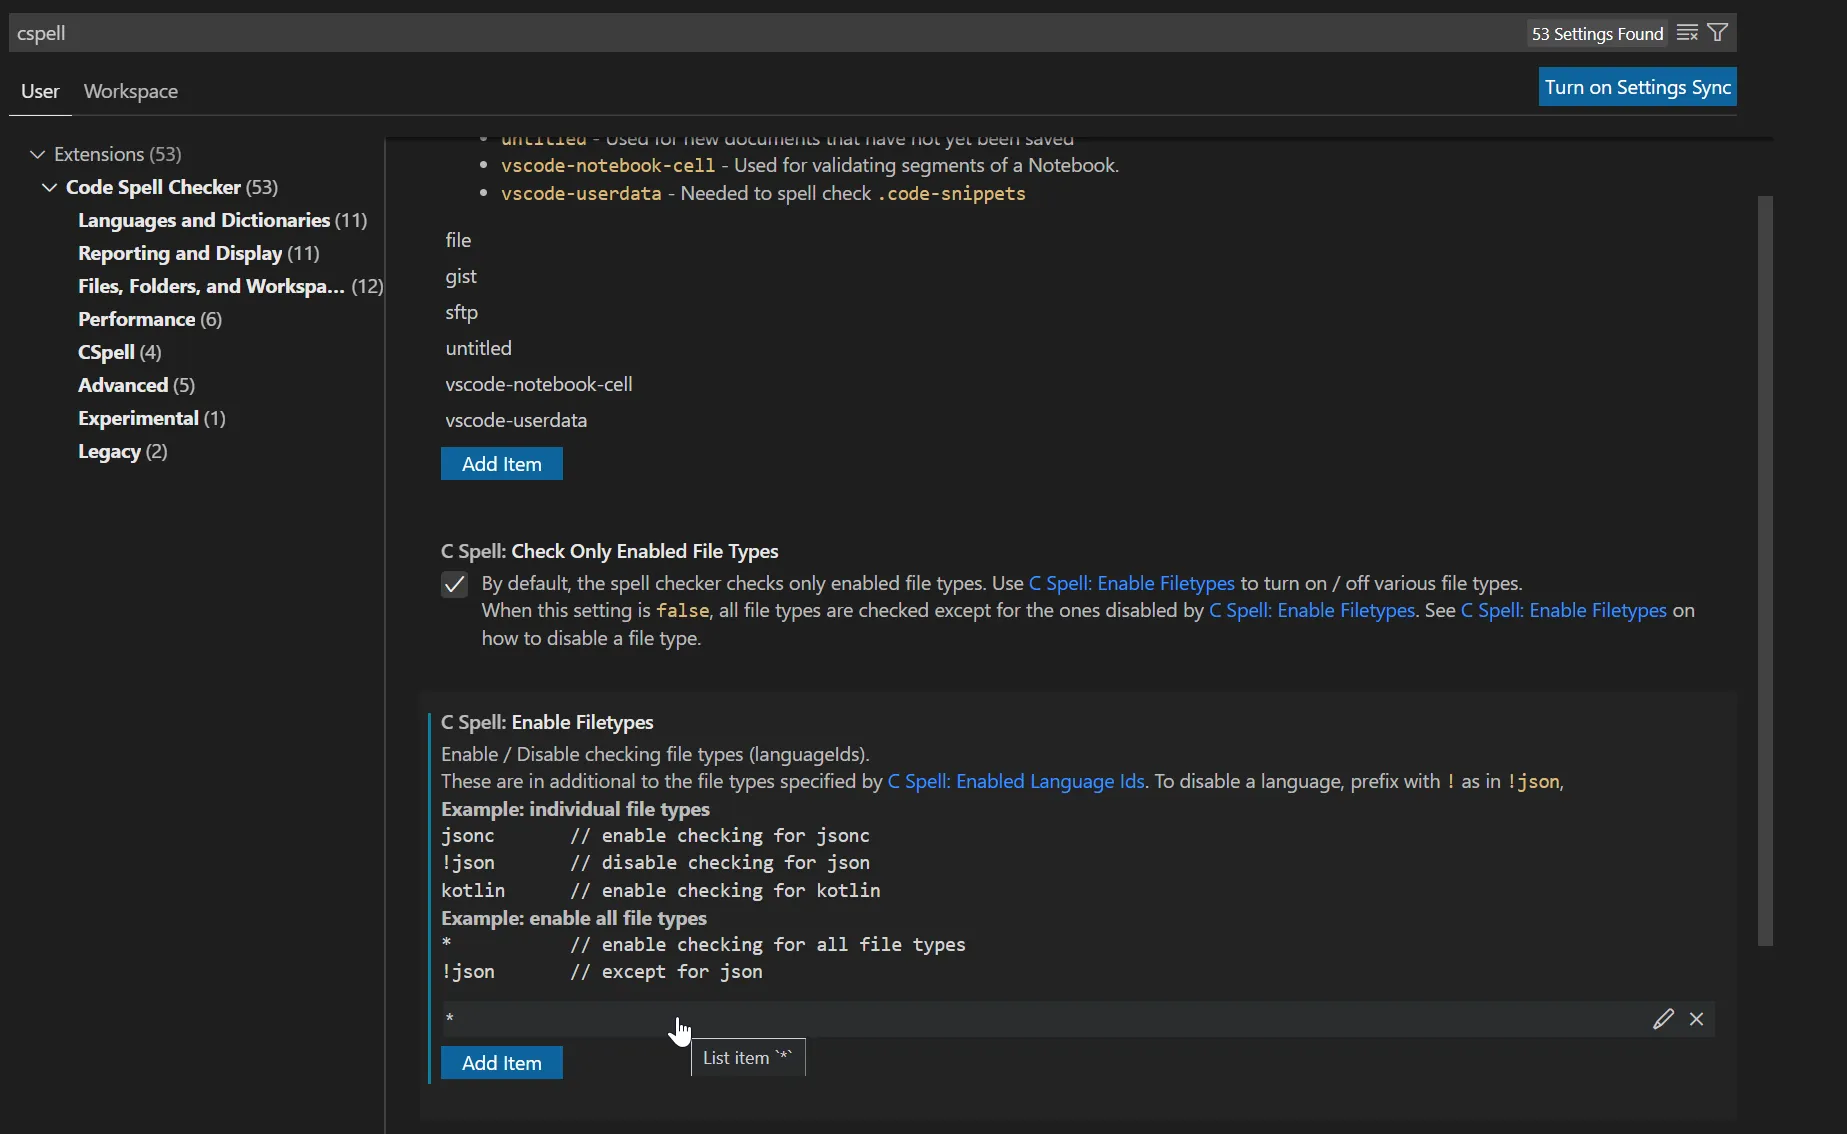Remove the '*' filetype list item
The height and width of the screenshot is (1134, 1847).
click(1696, 1019)
